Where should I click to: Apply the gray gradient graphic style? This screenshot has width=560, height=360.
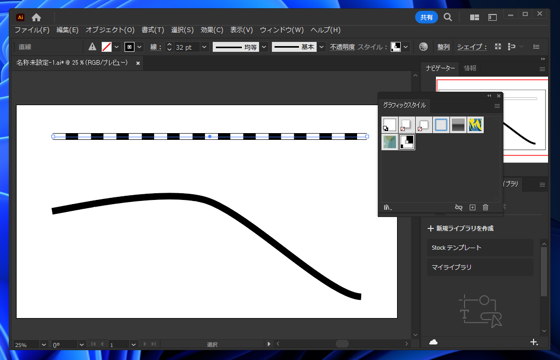[x=458, y=125]
